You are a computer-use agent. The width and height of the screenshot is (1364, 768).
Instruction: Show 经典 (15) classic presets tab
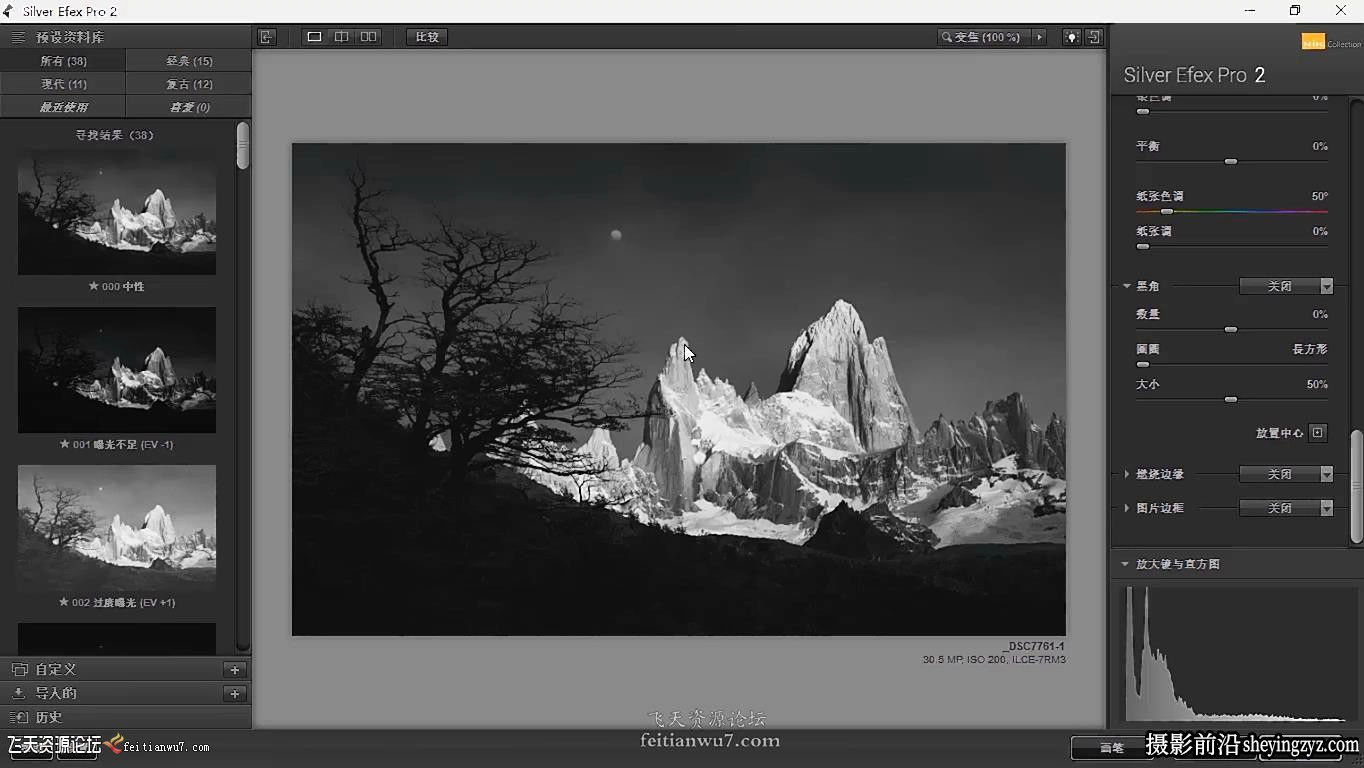pos(189,61)
